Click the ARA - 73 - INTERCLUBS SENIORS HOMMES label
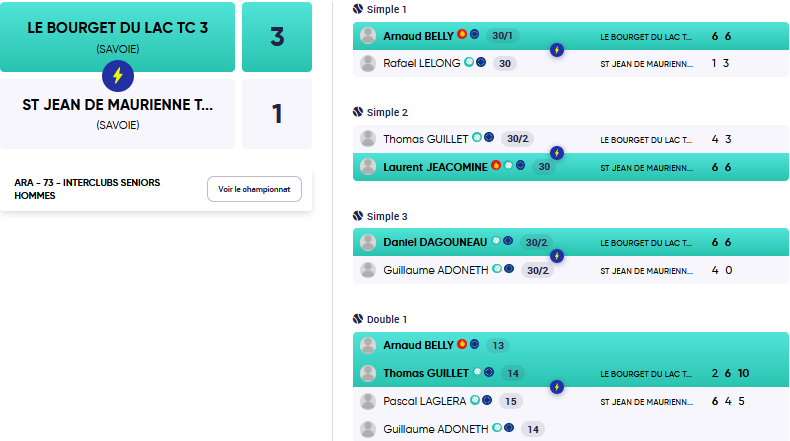The height and width of the screenshot is (441, 790). coord(87,189)
